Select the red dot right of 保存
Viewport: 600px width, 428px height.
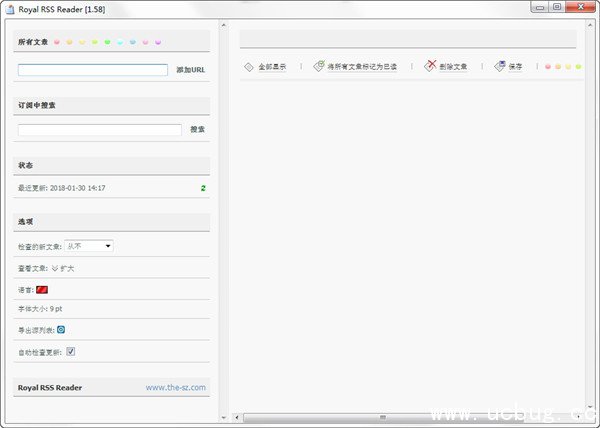pyautogui.click(x=548, y=67)
